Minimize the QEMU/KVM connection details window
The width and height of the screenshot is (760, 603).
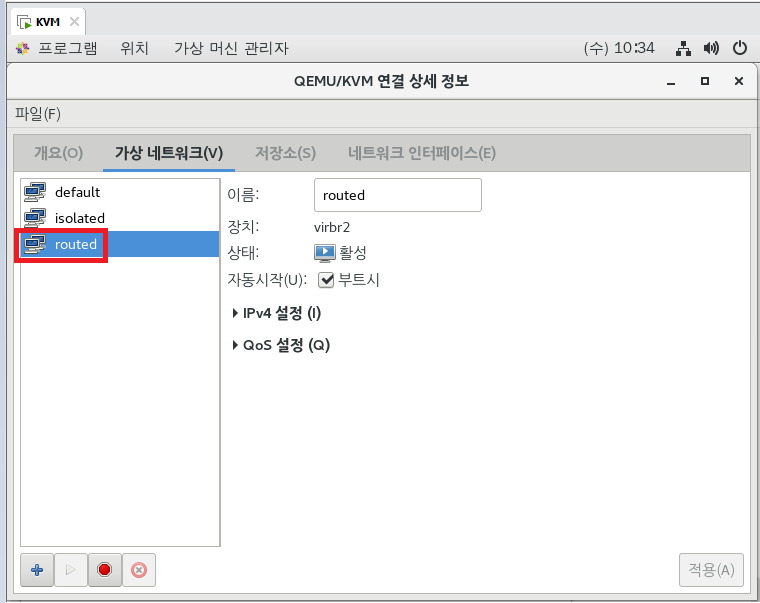671,81
